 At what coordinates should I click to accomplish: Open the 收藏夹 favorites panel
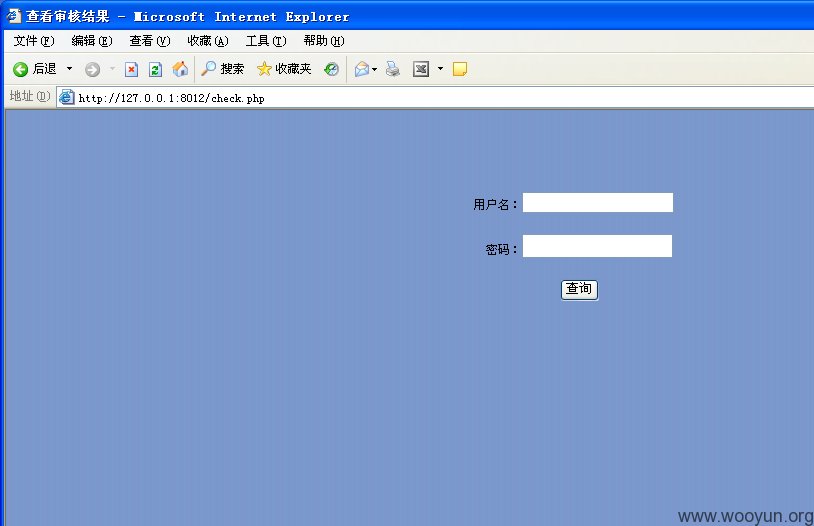tap(284, 69)
